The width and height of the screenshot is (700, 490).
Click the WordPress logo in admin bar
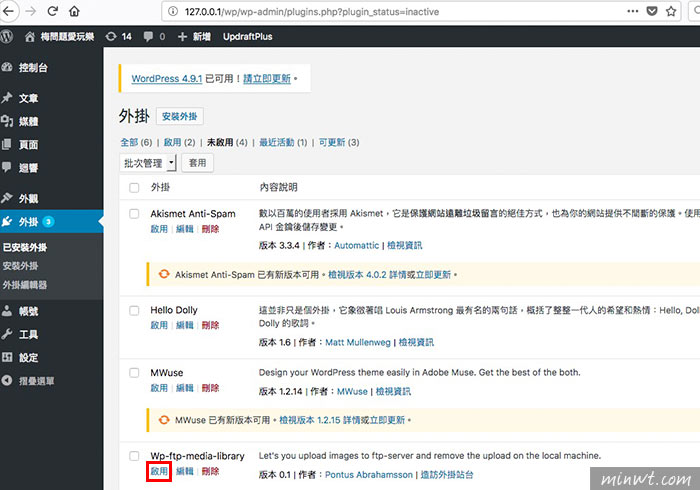(x=6, y=36)
